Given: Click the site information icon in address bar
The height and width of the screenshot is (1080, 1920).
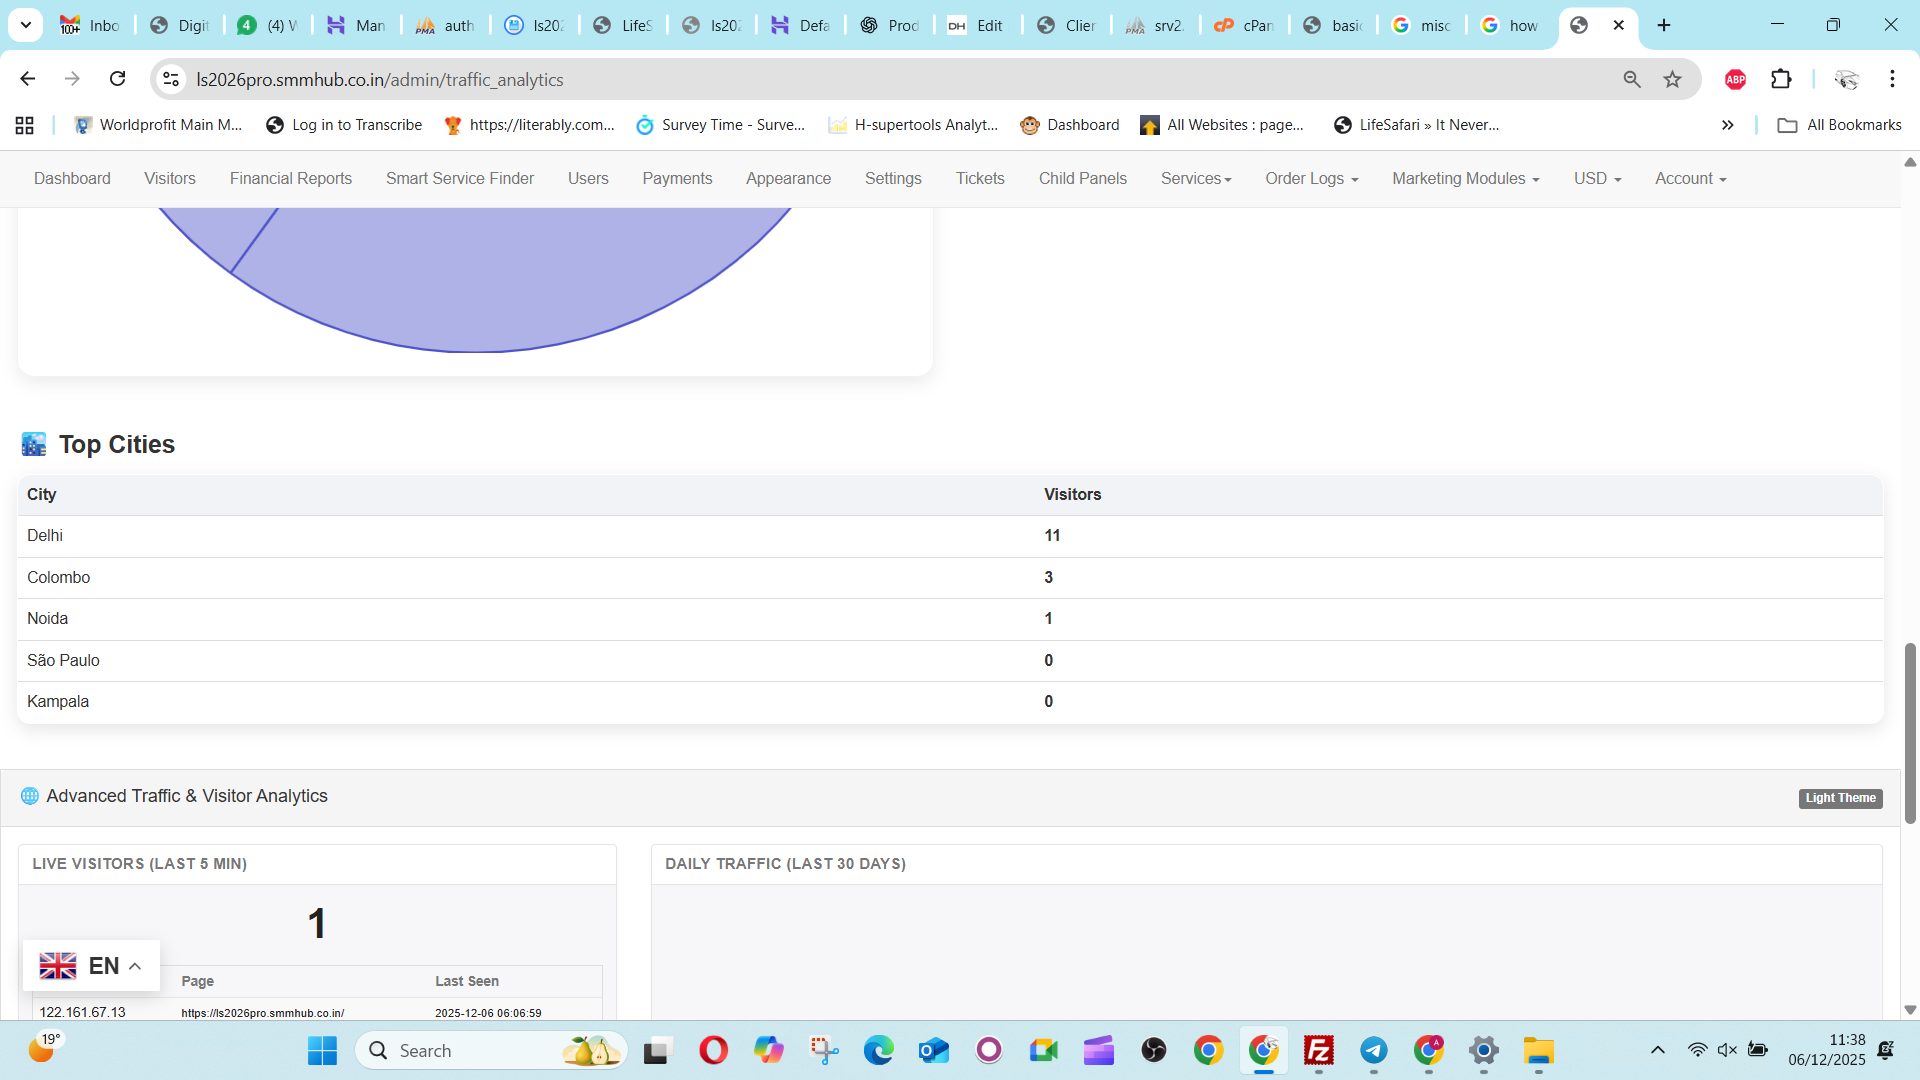Looking at the screenshot, I should pyautogui.click(x=171, y=79).
